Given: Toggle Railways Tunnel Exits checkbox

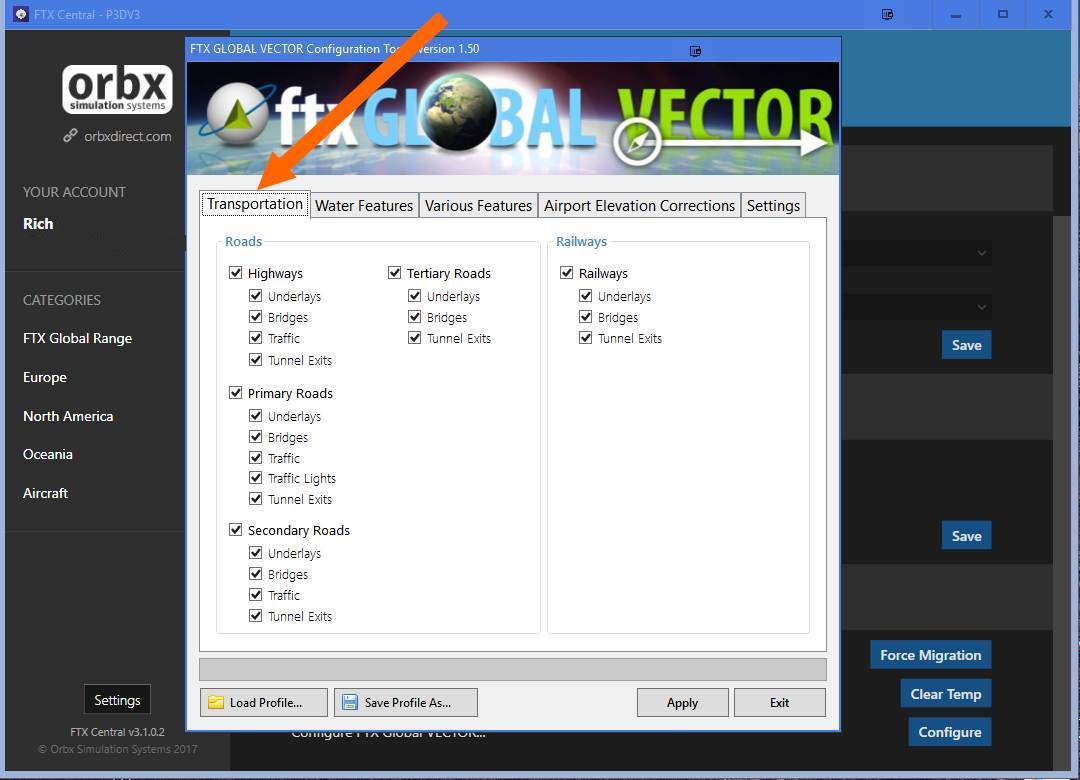Looking at the screenshot, I should click(x=585, y=338).
